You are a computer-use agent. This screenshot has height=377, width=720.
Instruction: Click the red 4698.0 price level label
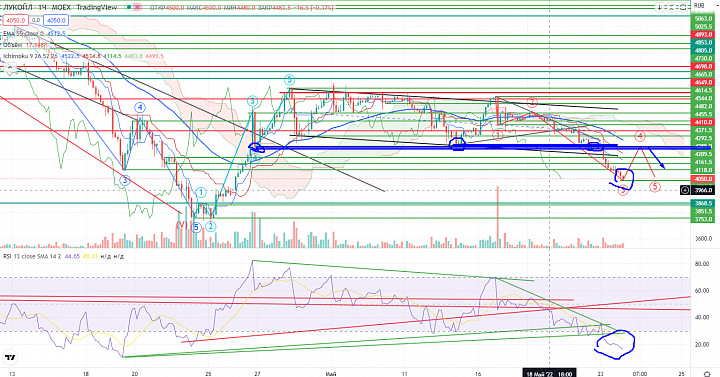click(x=703, y=67)
